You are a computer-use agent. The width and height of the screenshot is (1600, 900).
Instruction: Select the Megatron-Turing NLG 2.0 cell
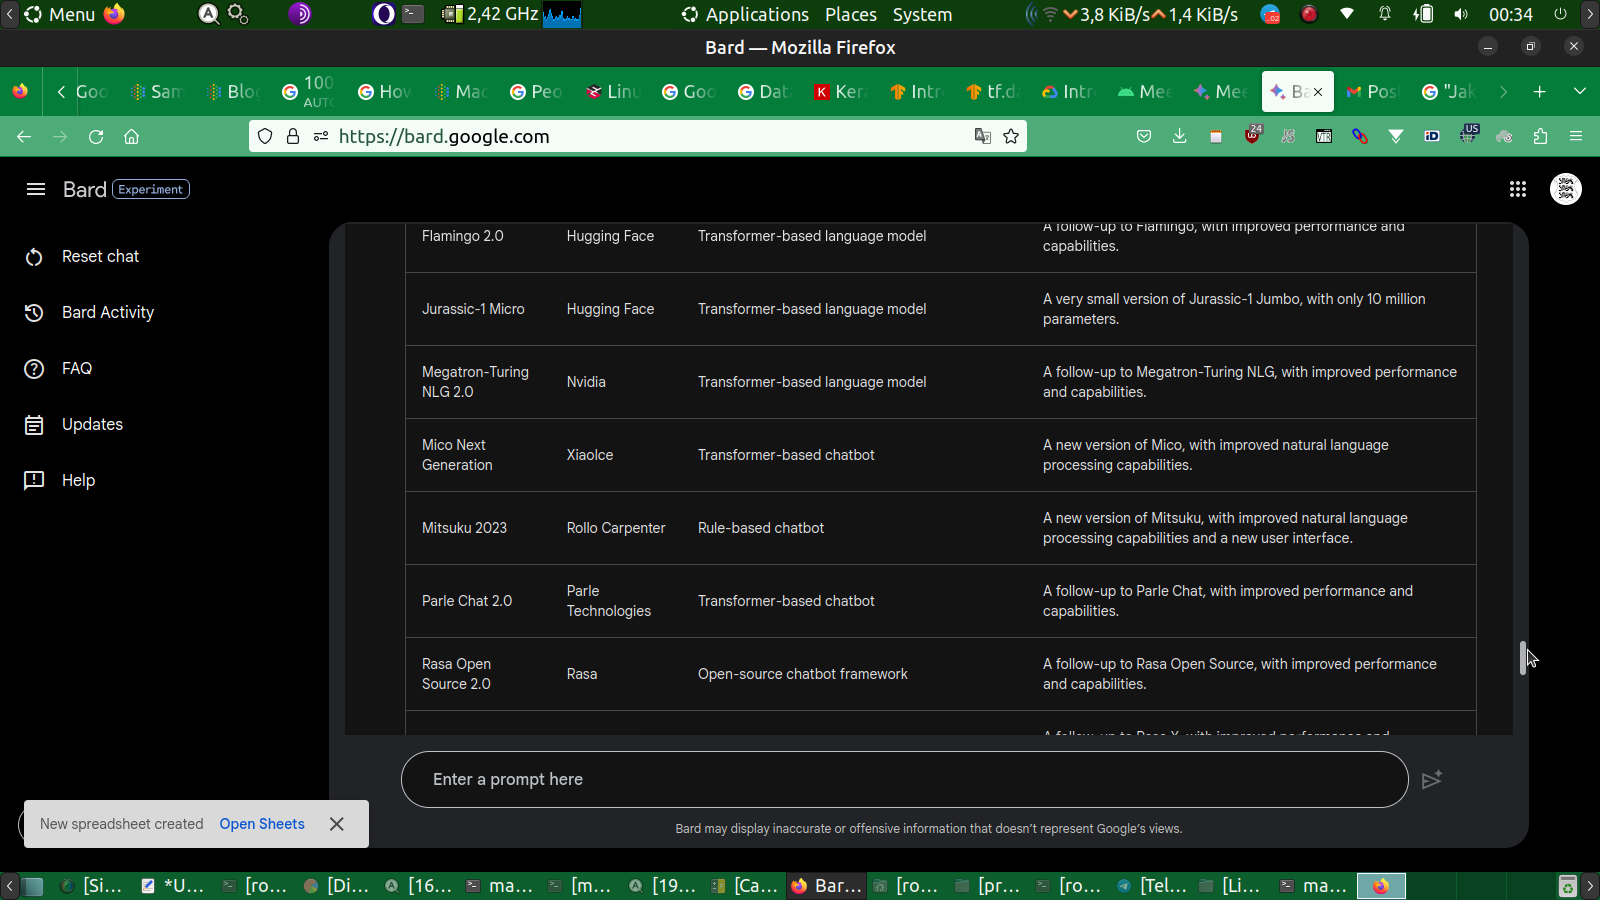(x=475, y=382)
